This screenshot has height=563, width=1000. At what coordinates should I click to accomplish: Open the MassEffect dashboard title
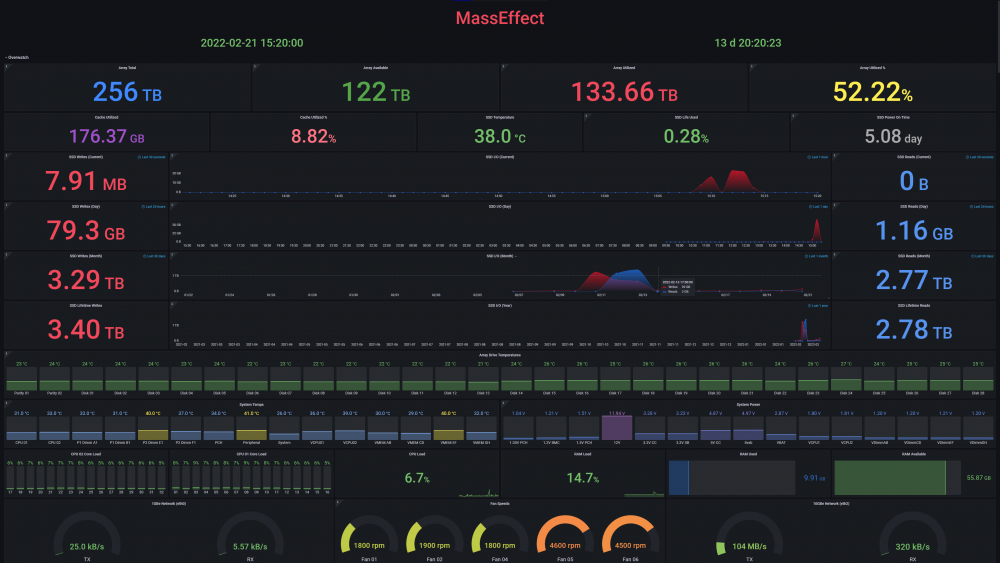tap(500, 18)
